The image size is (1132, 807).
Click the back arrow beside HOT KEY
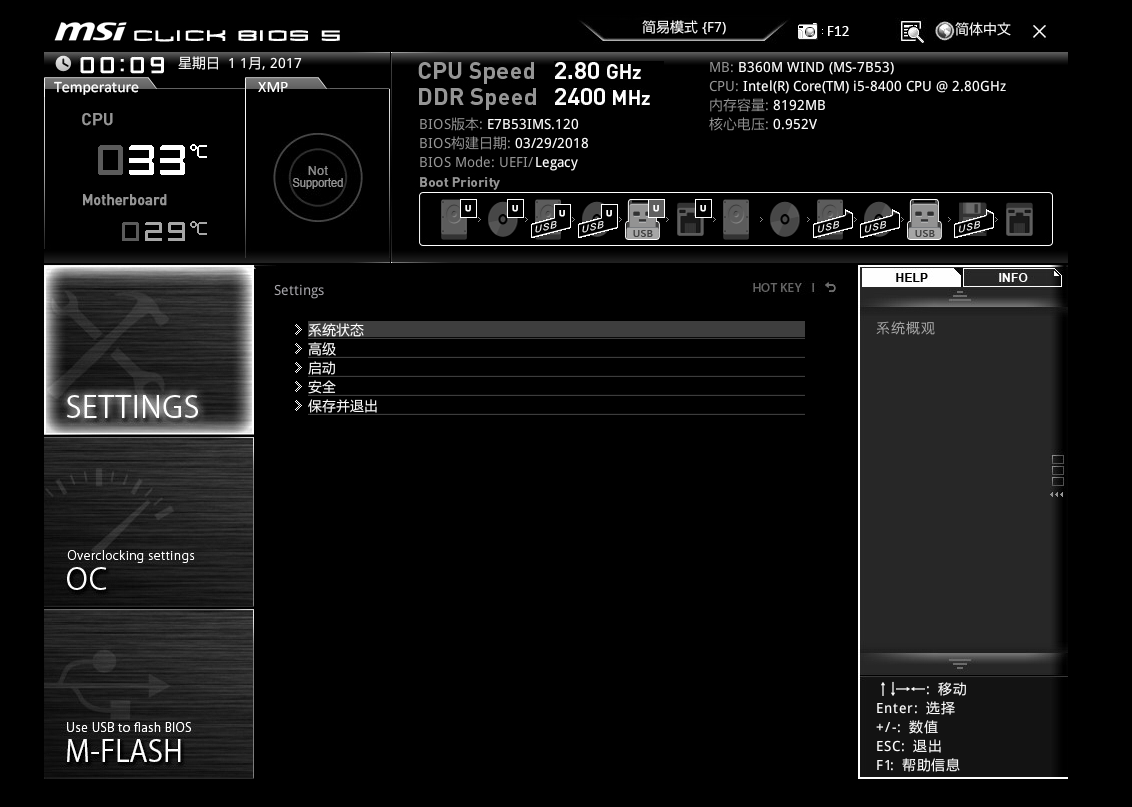831,287
